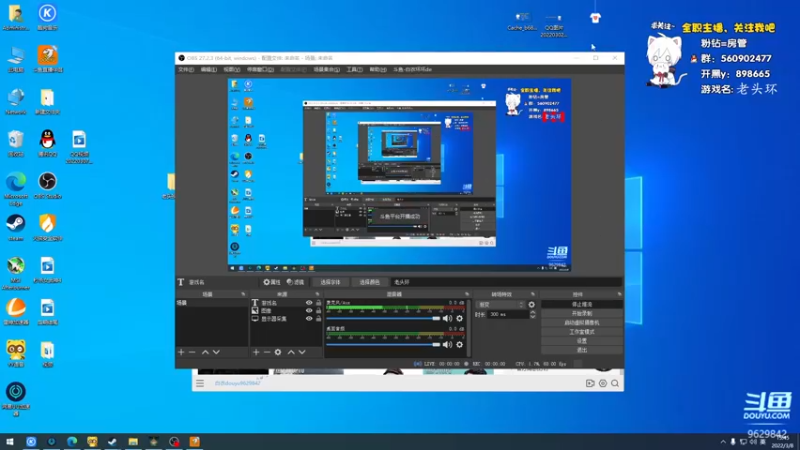Remove selected source with minus icon
Image resolution: width=800 pixels, height=450 pixels.
[x=267, y=352]
